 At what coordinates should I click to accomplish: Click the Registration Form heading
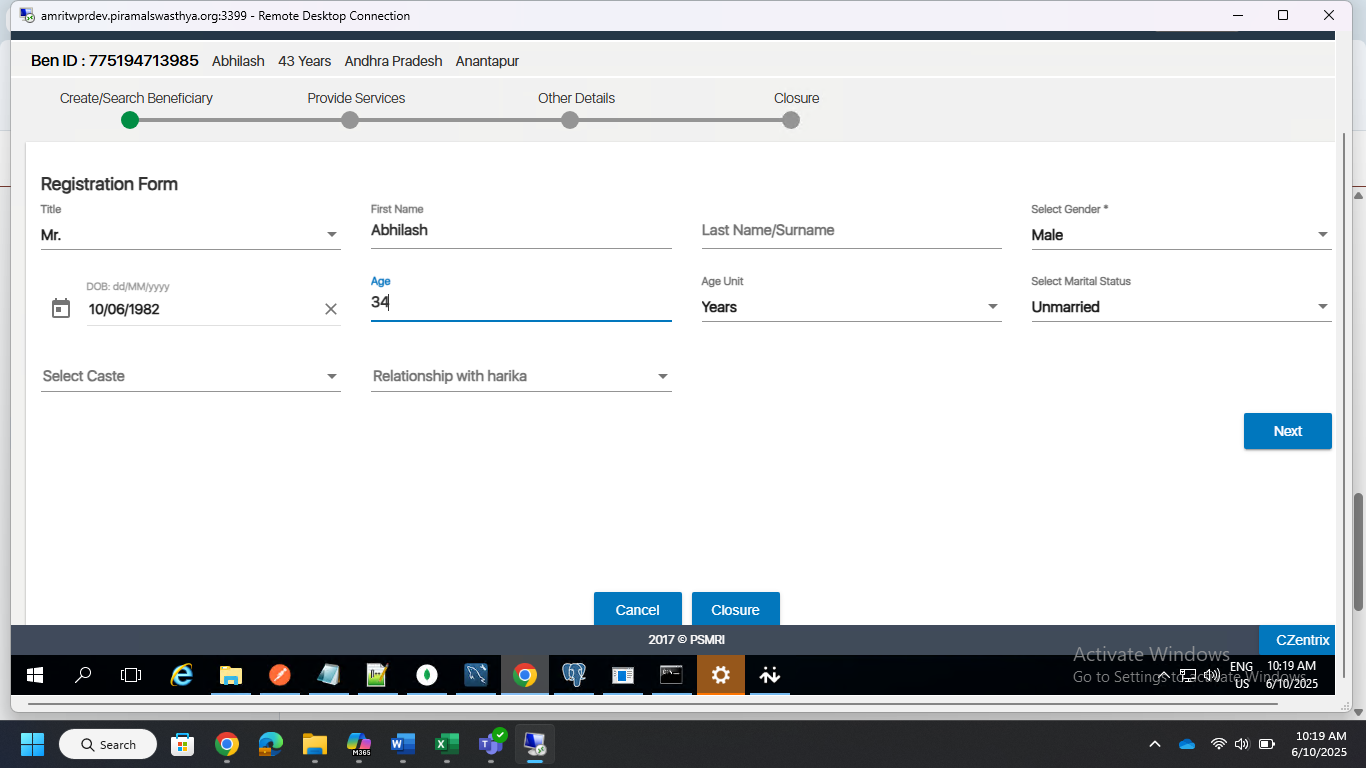point(109,184)
